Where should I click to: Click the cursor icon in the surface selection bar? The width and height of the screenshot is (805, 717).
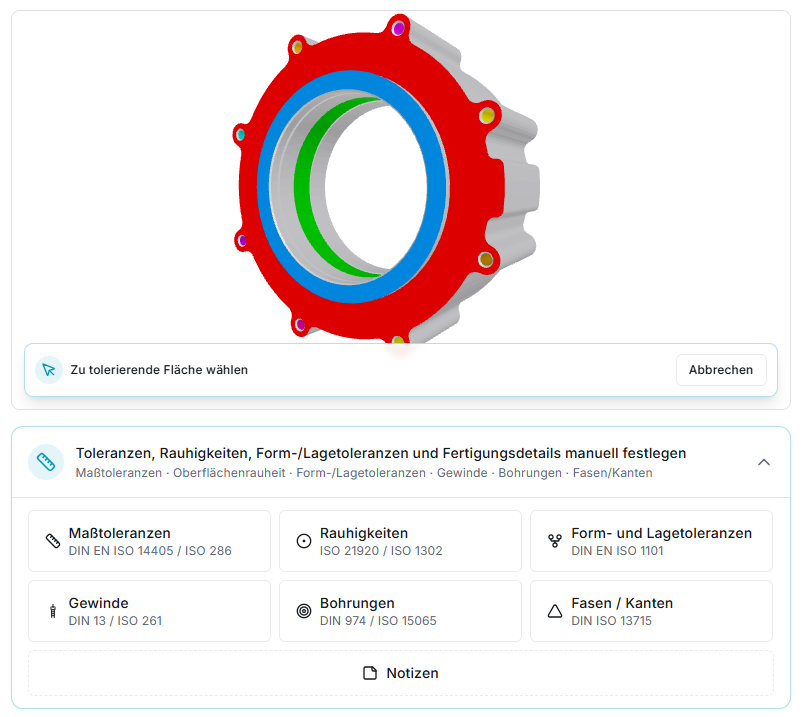click(49, 370)
